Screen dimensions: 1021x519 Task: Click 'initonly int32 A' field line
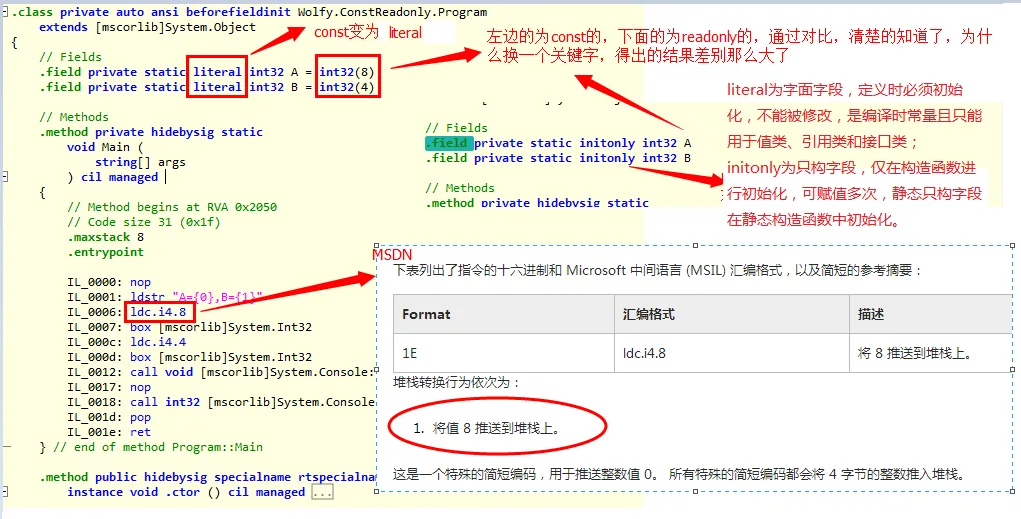pos(558,143)
